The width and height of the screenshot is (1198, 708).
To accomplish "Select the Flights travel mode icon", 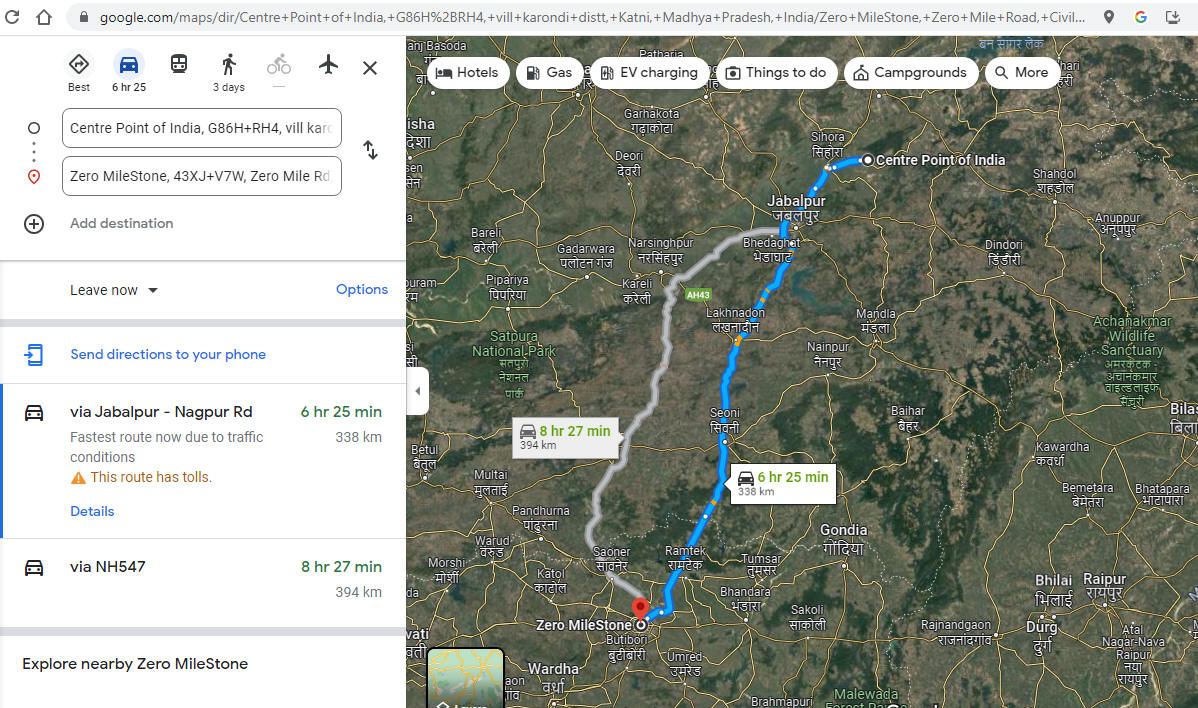I will (328, 65).
